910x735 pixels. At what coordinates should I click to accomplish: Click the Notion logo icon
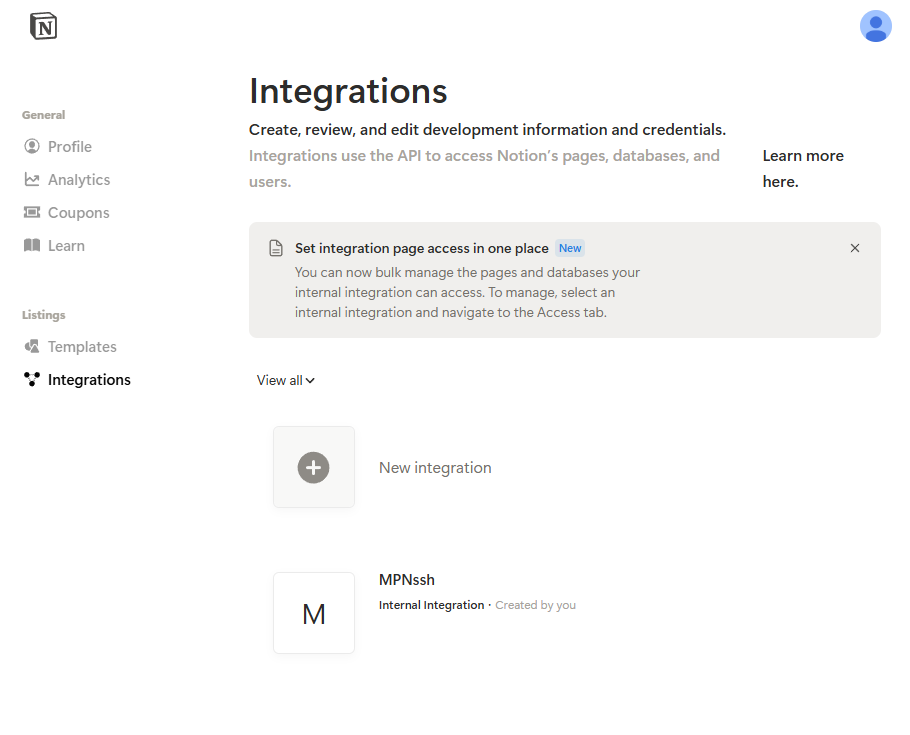[x=44, y=26]
